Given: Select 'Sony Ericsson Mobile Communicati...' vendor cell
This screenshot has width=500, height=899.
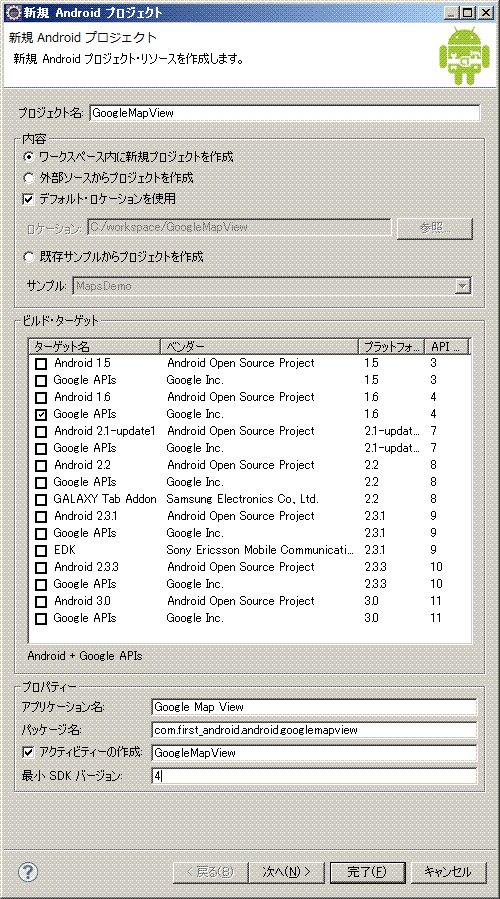Looking at the screenshot, I should (260, 550).
